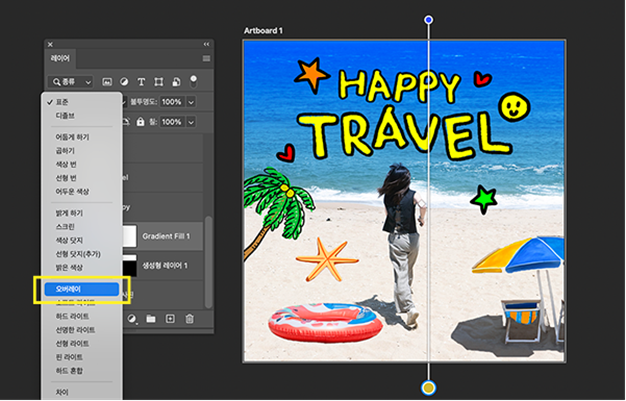Filter layers by shape layer icon
The height and width of the screenshot is (401, 626).
(x=159, y=81)
